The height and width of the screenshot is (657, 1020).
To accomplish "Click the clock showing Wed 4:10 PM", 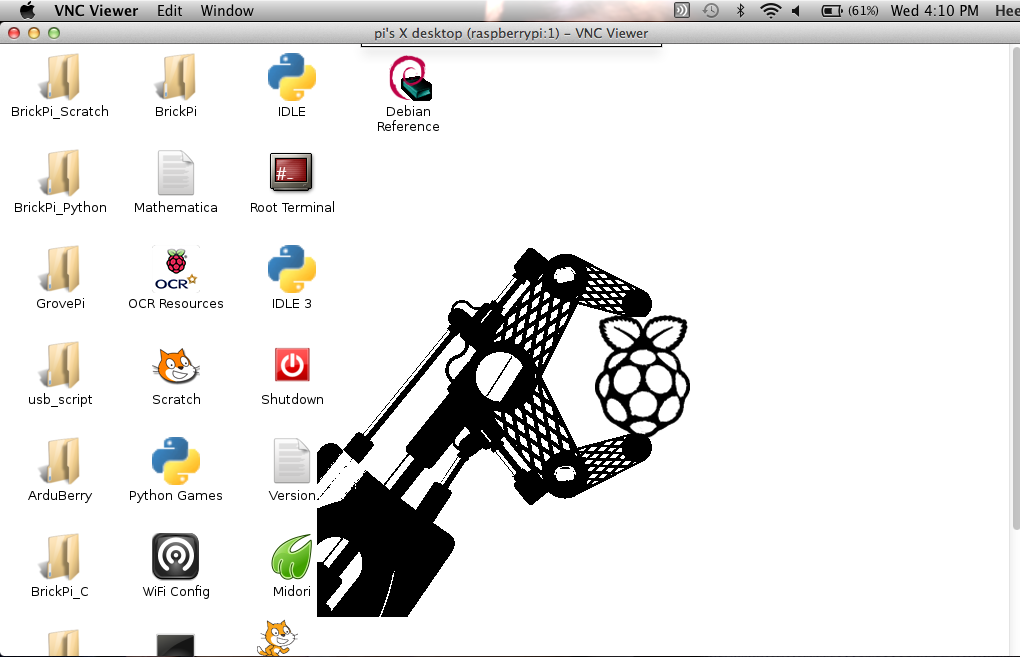I will click(934, 10).
